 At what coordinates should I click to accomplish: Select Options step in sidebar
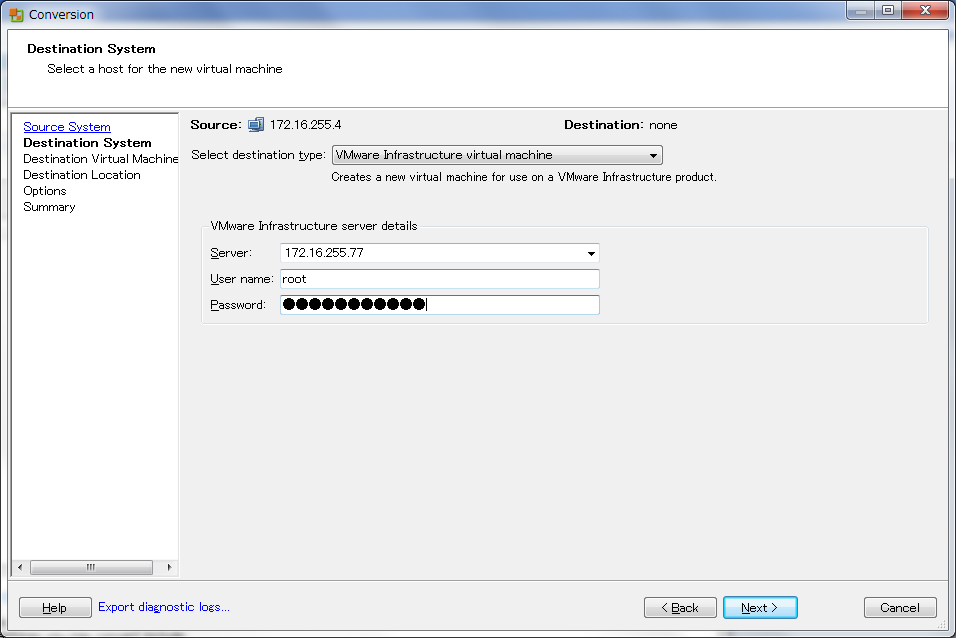[45, 191]
